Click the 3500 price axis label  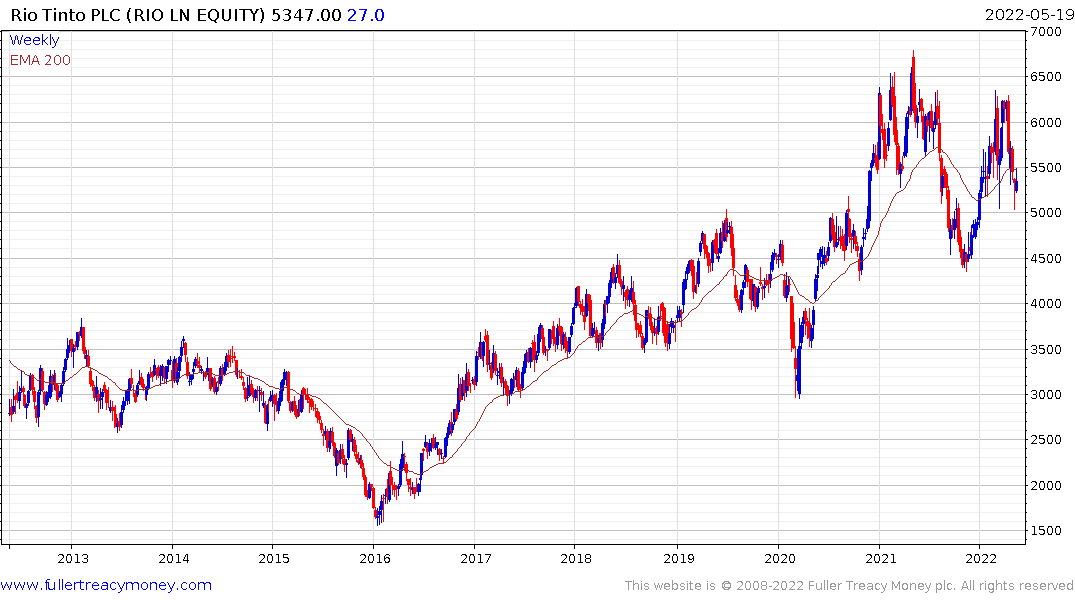pyautogui.click(x=1046, y=350)
